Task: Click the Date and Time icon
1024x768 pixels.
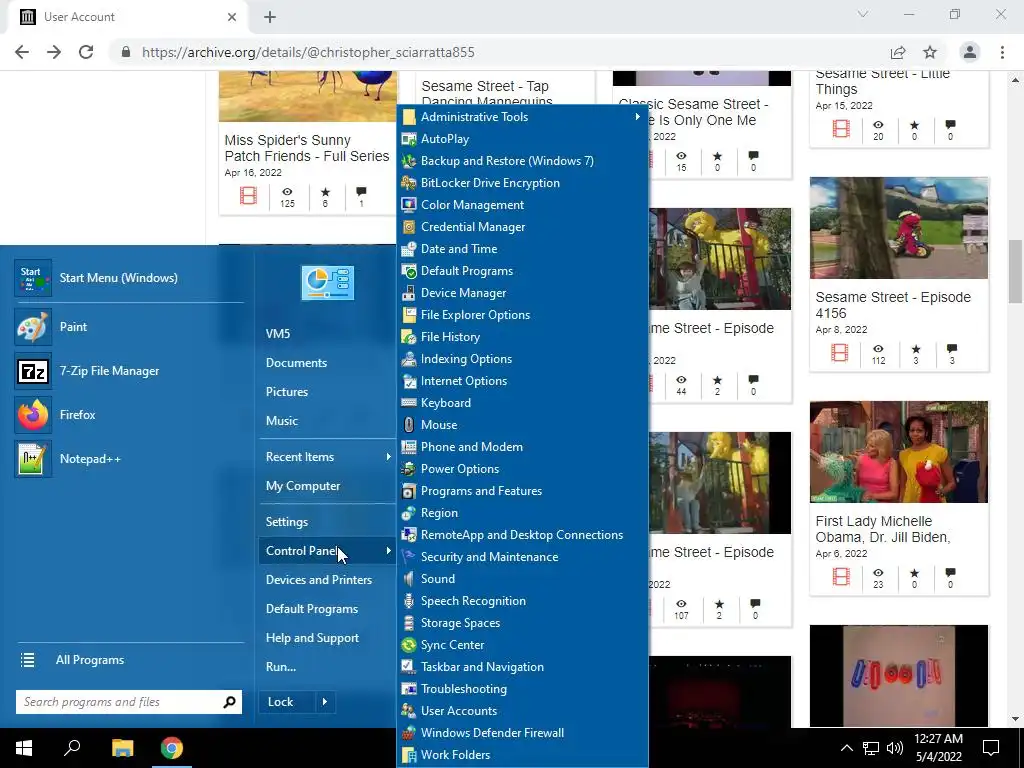Action: pos(409,249)
